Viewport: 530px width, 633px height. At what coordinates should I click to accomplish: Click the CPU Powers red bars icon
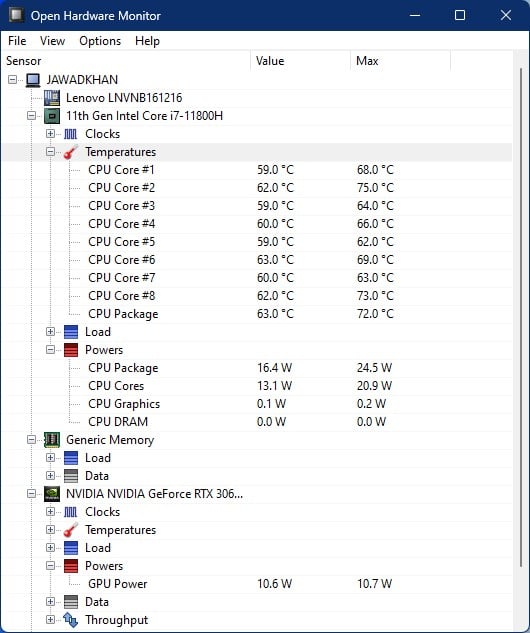(71, 350)
